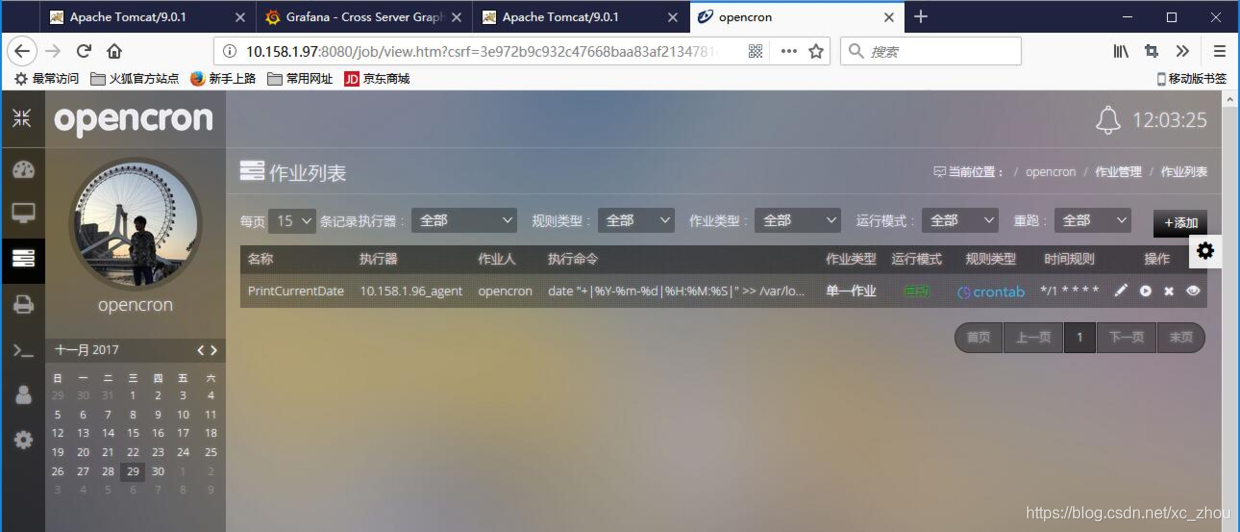Go to 末页 last page
Image resolution: width=1240 pixels, height=532 pixels.
pos(1181,337)
